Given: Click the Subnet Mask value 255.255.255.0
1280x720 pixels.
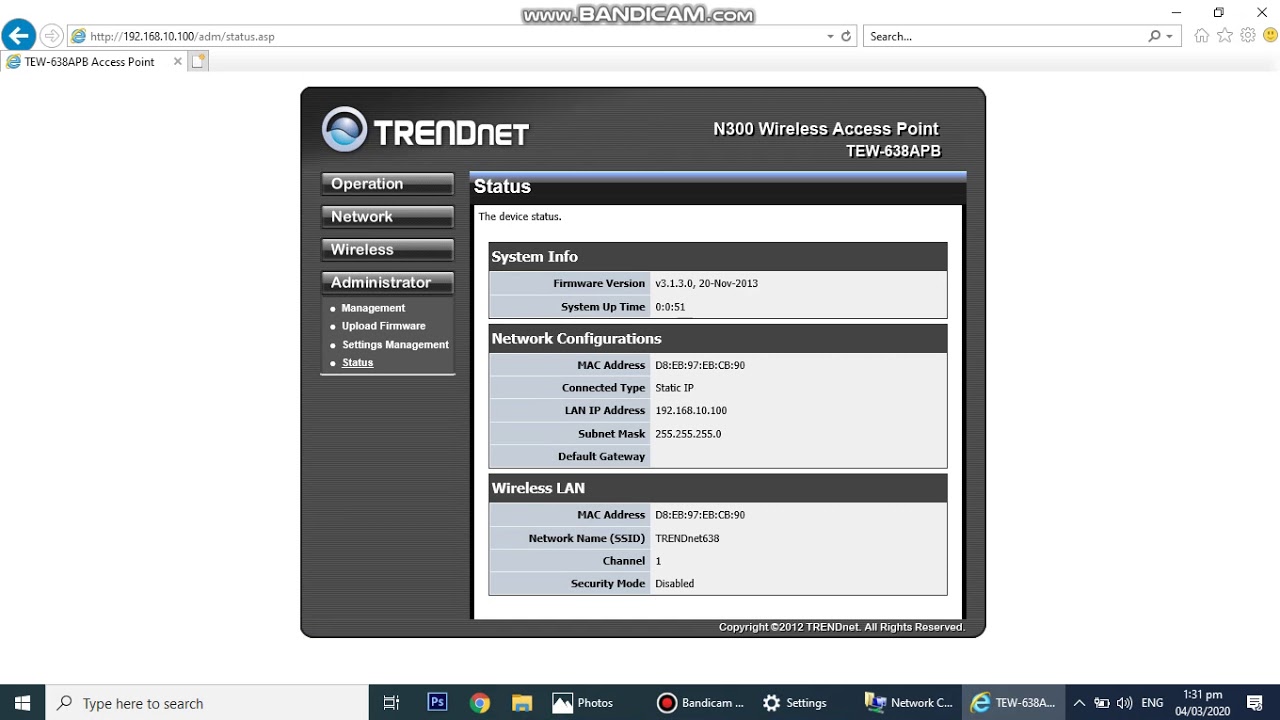Looking at the screenshot, I should [x=688, y=434].
